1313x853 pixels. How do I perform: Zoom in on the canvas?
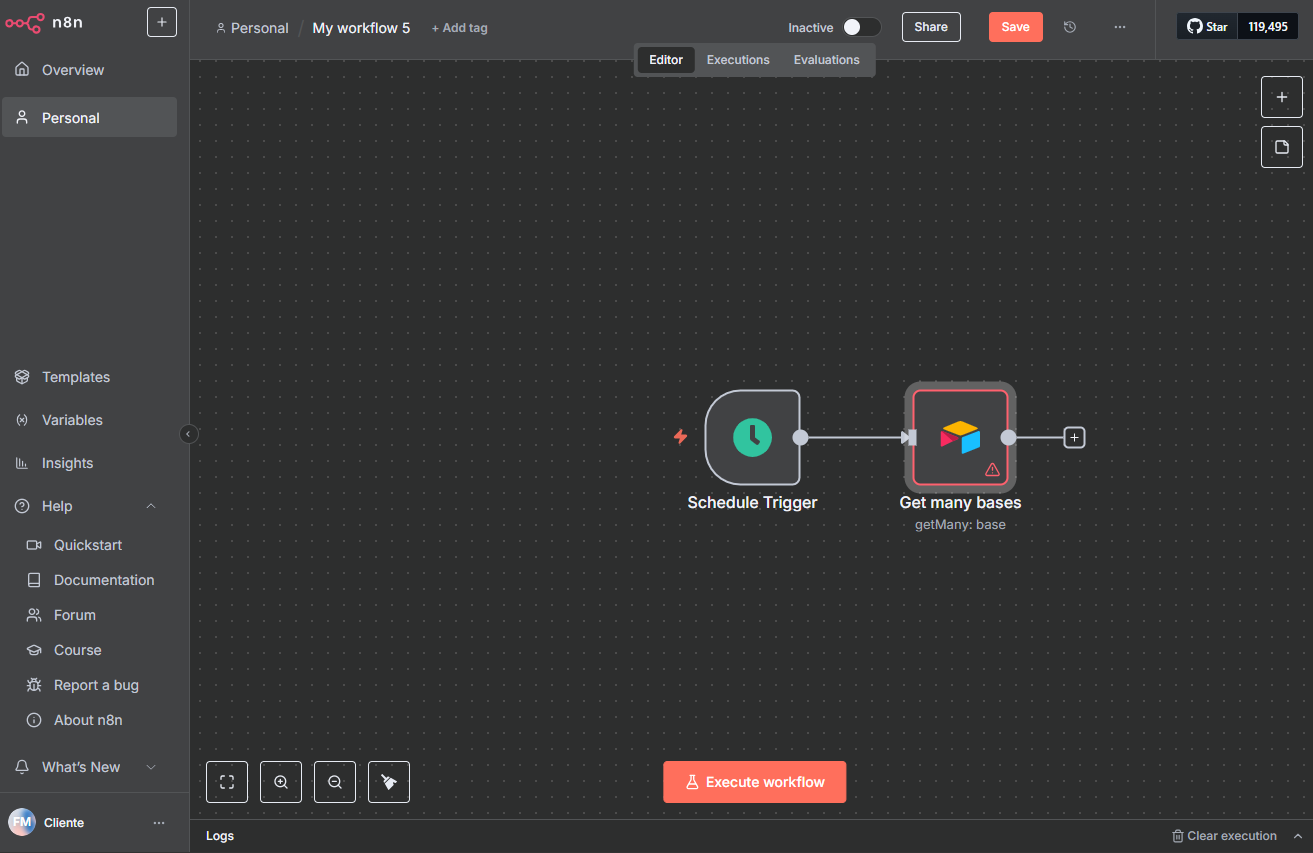[281, 782]
